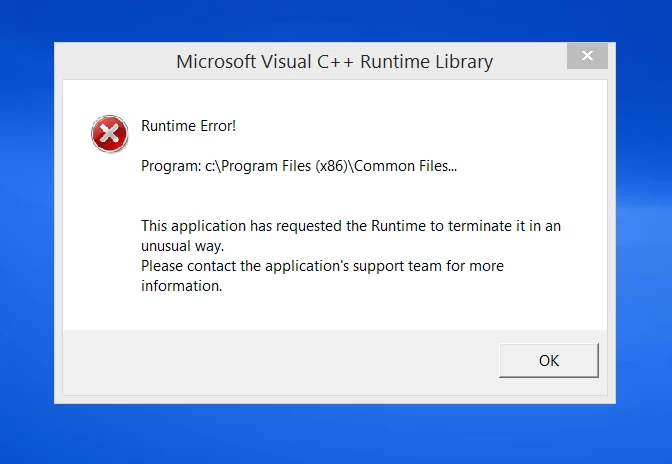Click the final "information." word

[182, 286]
